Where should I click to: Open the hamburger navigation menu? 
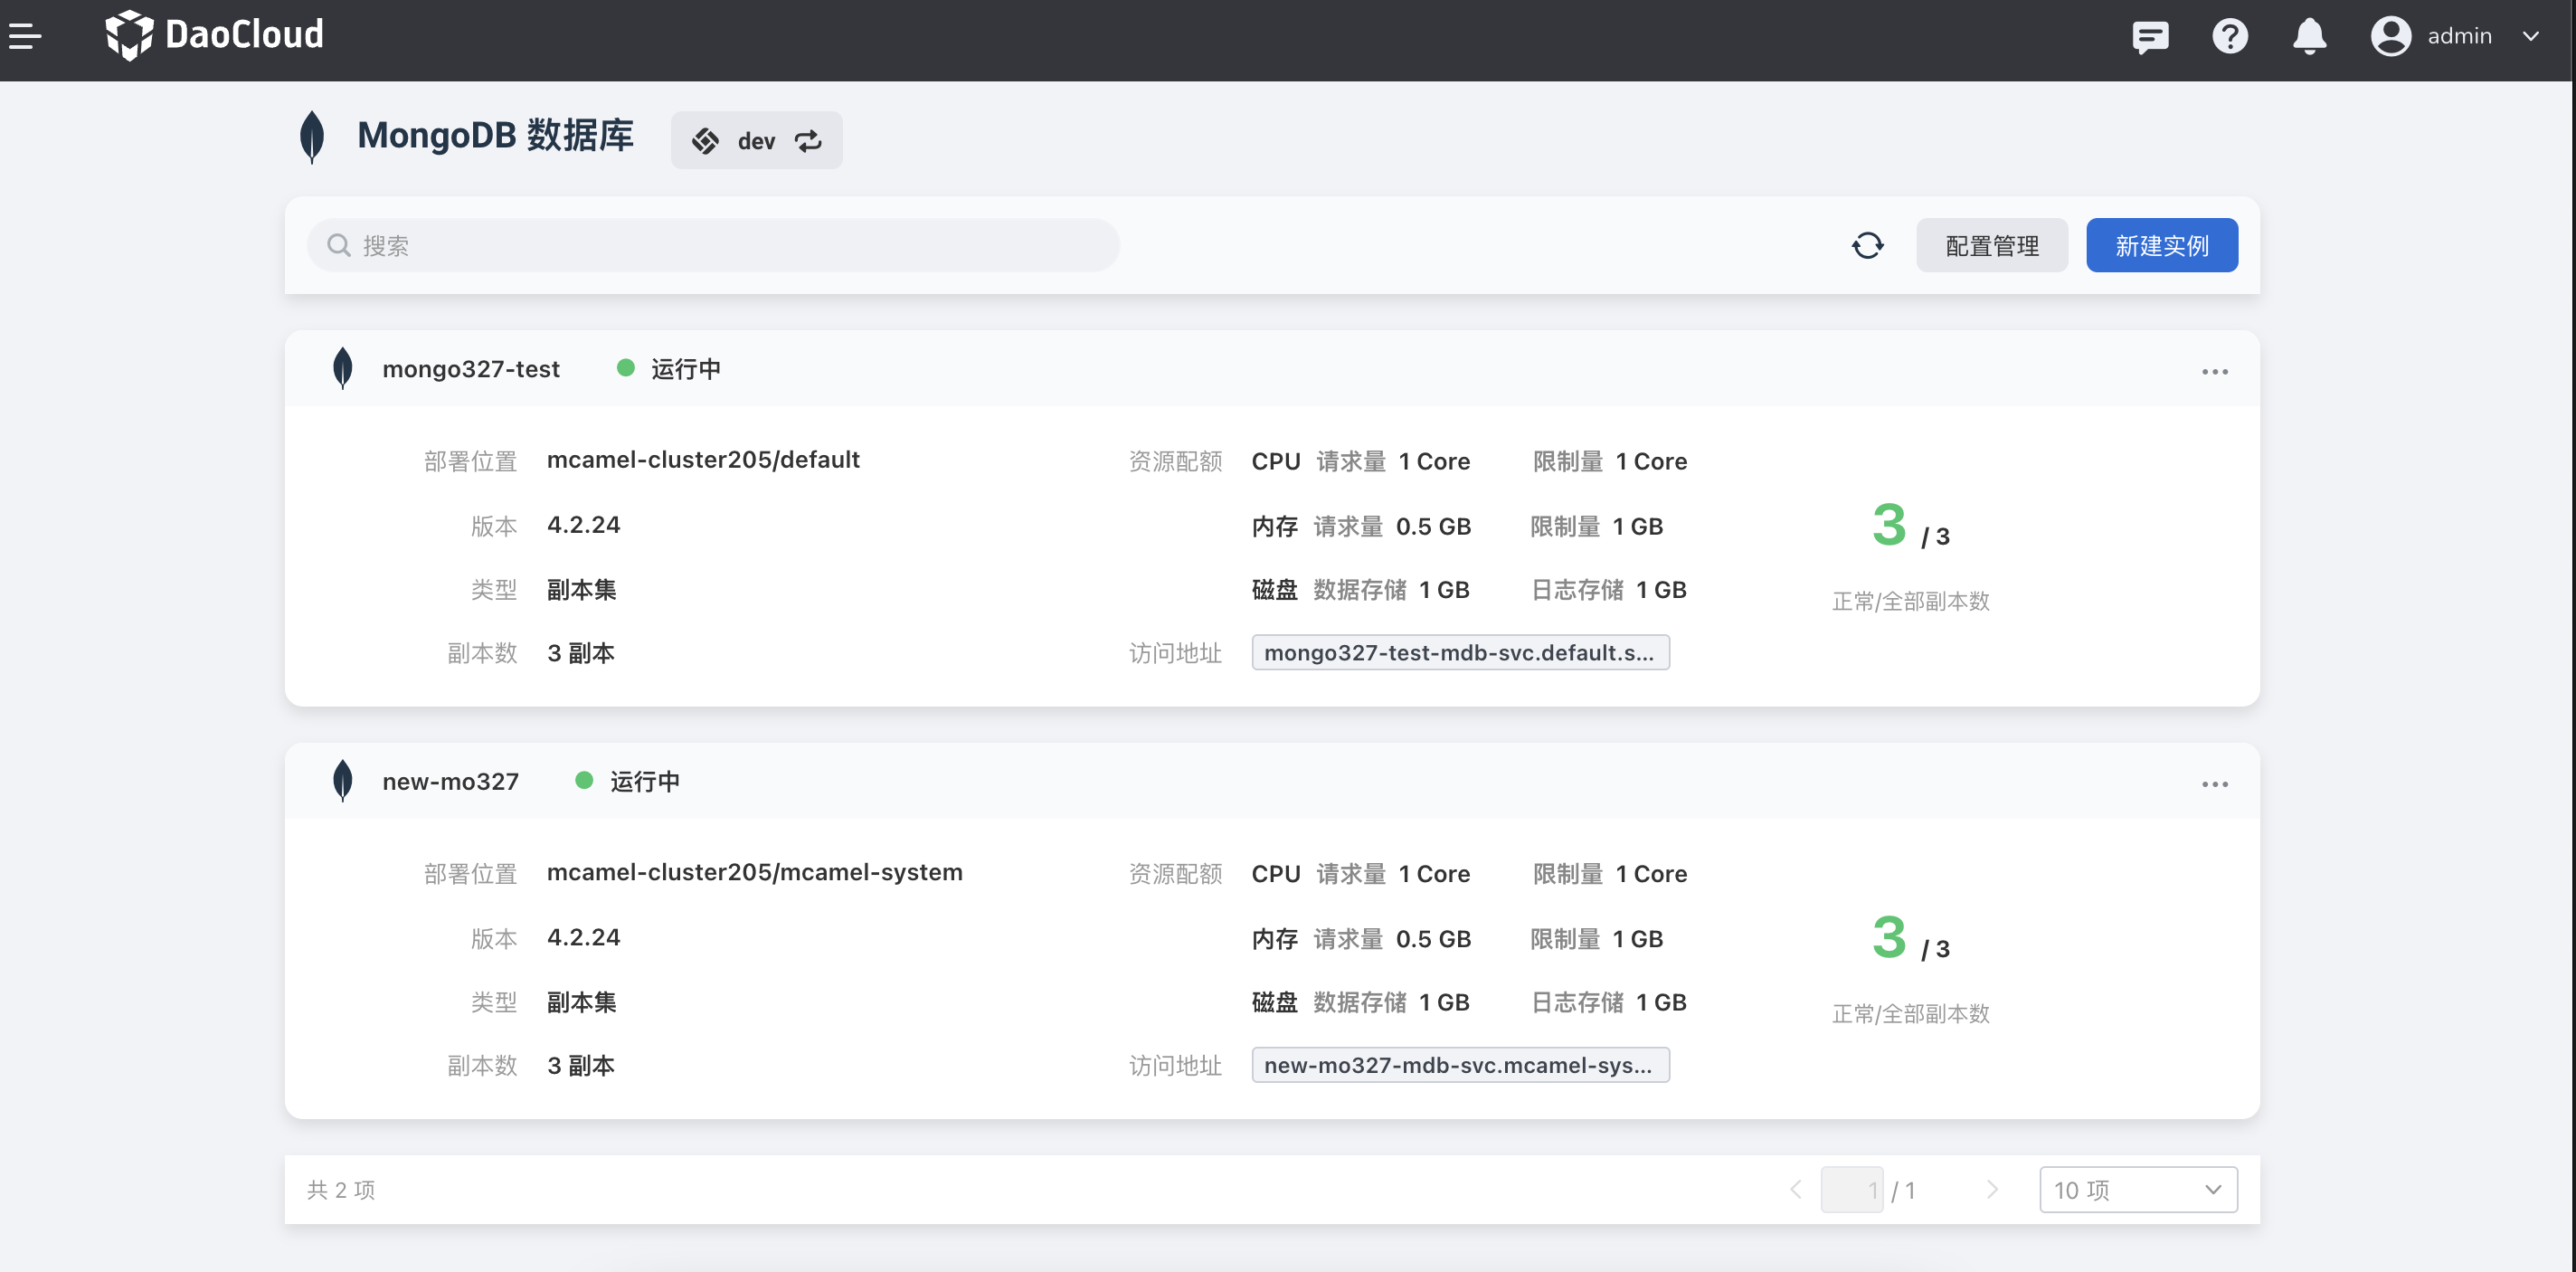pyautogui.click(x=25, y=37)
